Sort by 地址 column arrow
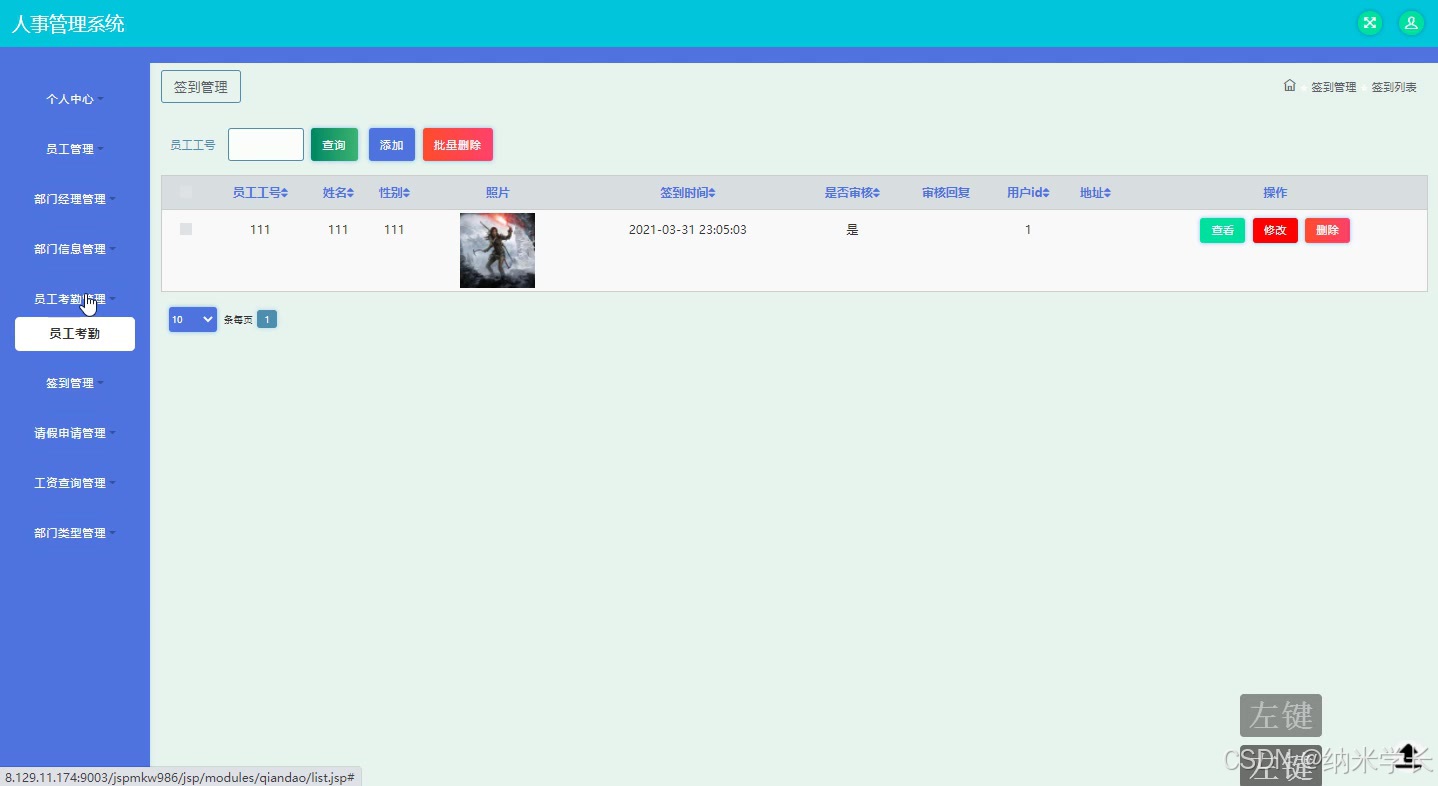This screenshot has width=1438, height=786. 1107,193
